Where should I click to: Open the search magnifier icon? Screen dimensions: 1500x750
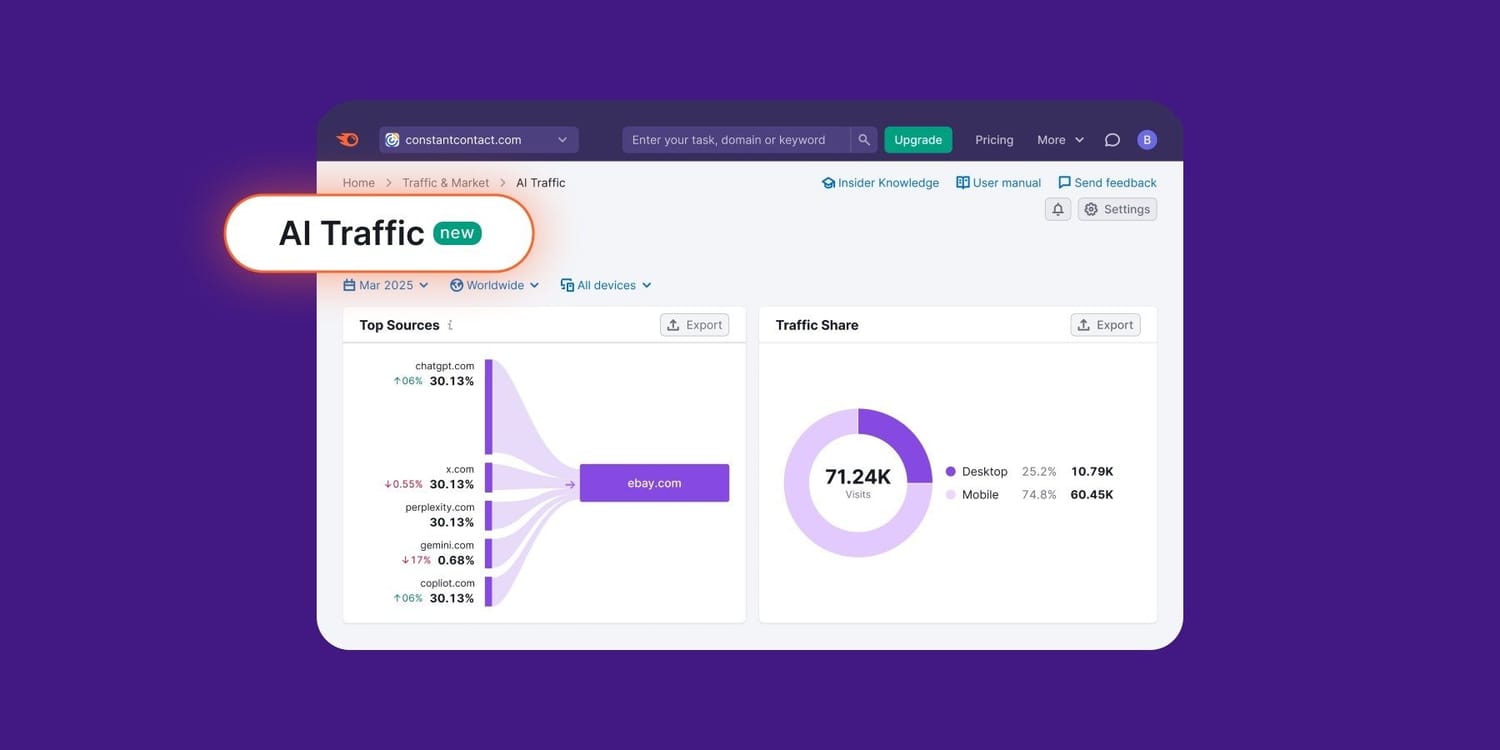(863, 139)
